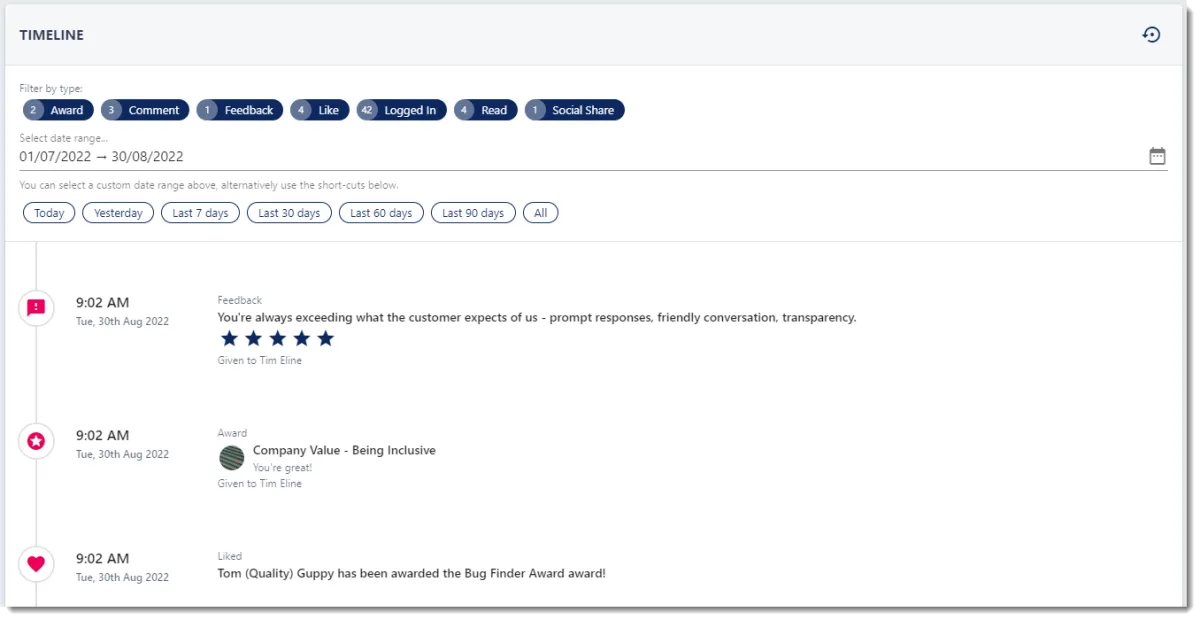Screen dimensions: 1200x620
Task: Select the Yesterday date shortcut
Action: point(118,213)
